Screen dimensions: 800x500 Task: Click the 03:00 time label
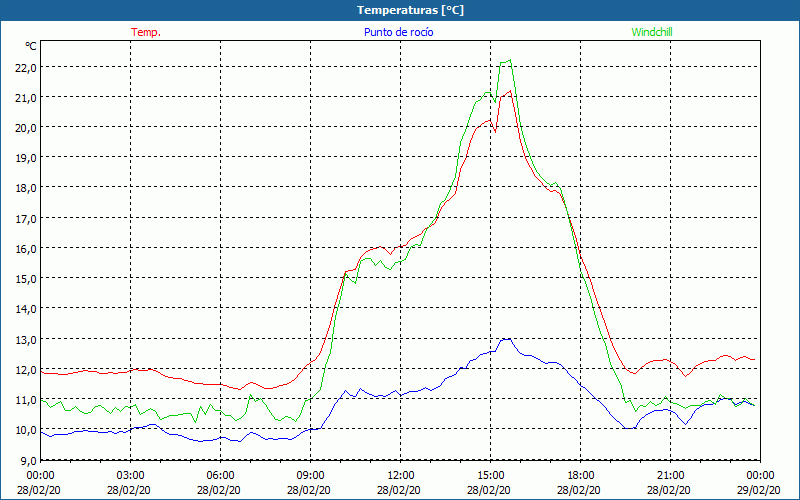[131, 476]
